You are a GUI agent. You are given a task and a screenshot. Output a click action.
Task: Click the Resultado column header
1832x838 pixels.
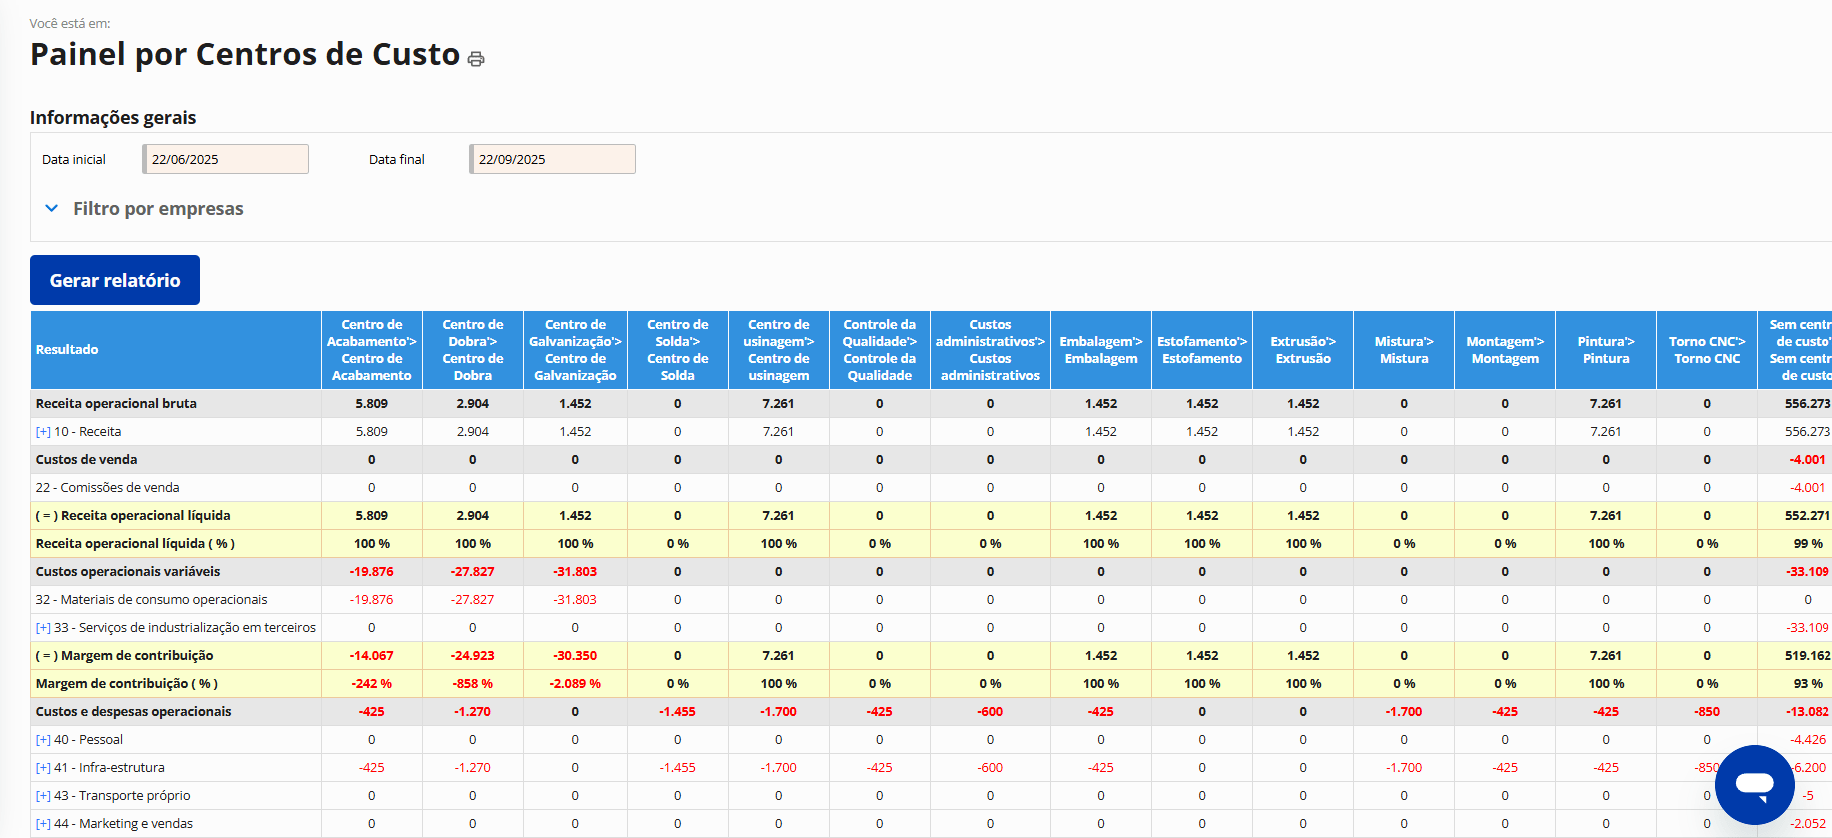click(67, 350)
